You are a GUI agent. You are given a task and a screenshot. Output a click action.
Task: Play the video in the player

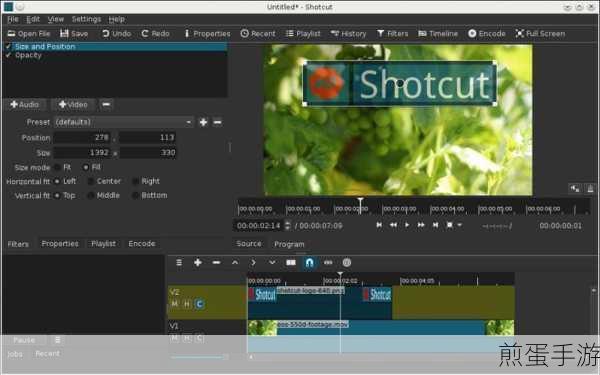407,225
